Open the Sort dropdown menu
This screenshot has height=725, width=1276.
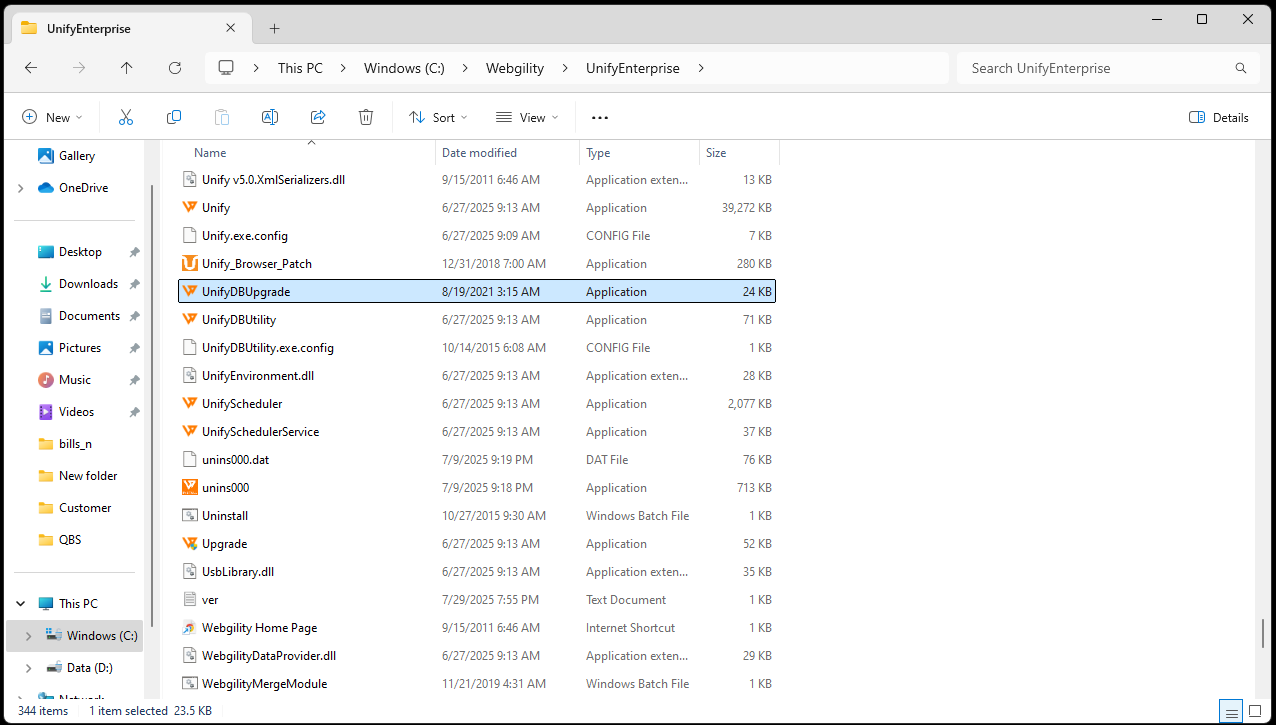click(438, 117)
